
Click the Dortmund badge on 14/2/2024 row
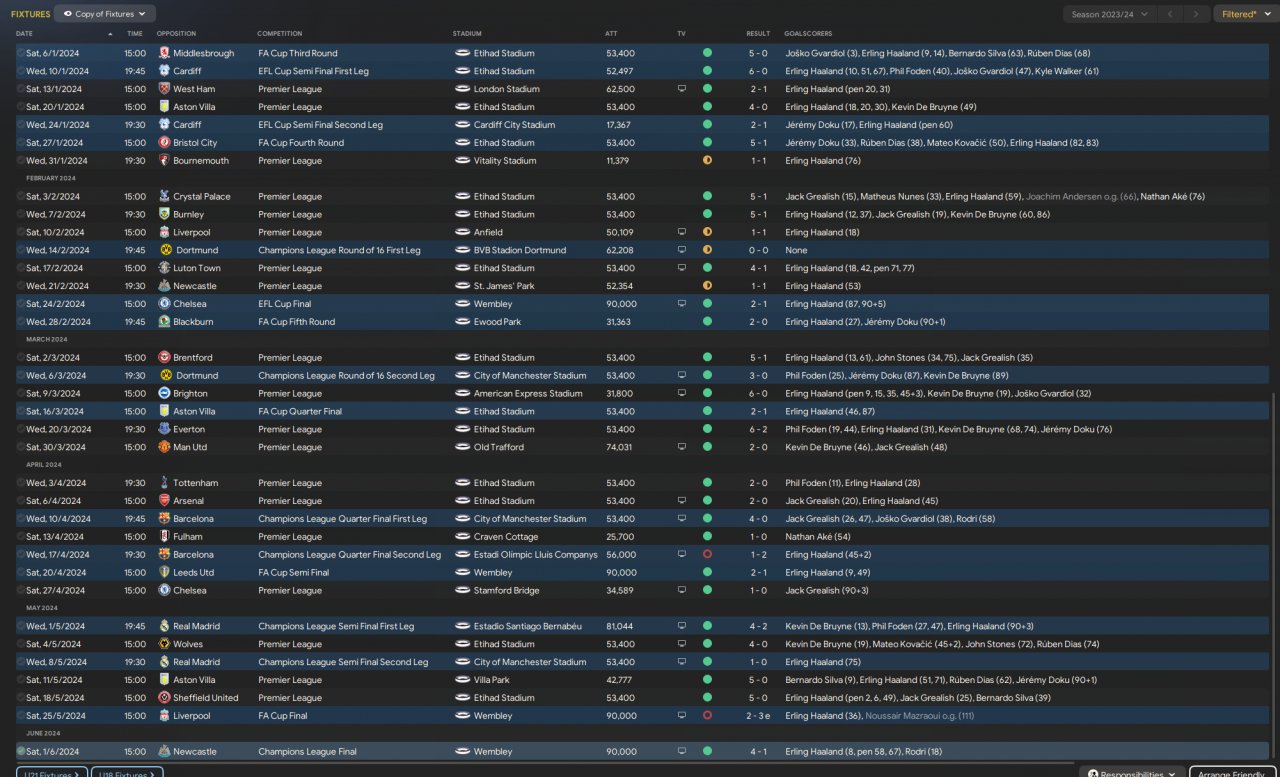point(165,251)
